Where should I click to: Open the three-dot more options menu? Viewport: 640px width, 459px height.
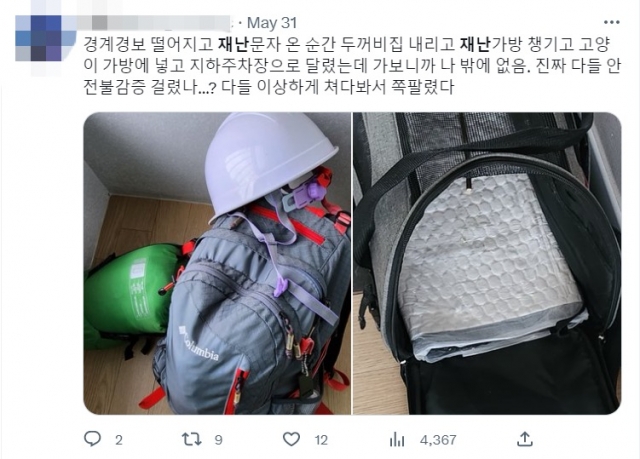click(x=611, y=22)
